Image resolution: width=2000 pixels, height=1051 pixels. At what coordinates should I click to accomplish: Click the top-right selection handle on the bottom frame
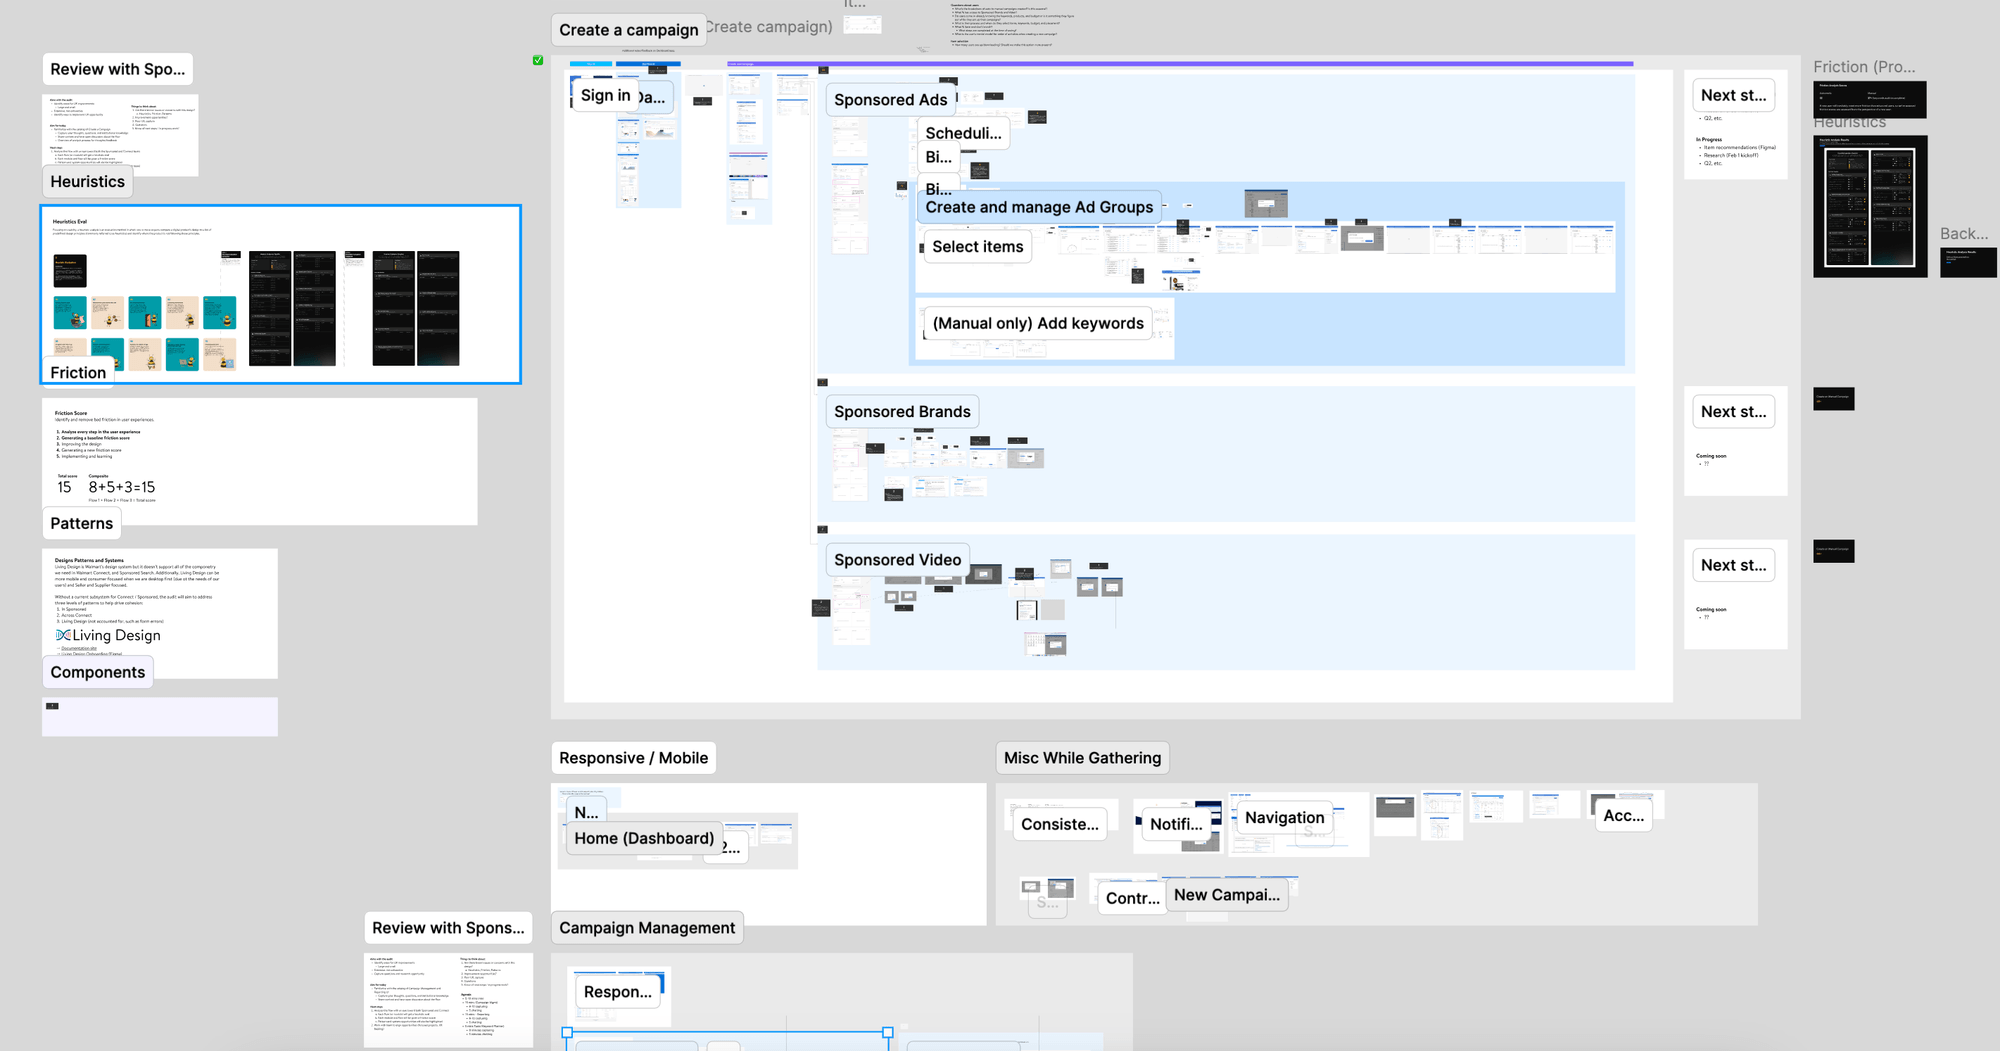pyautogui.click(x=887, y=1032)
